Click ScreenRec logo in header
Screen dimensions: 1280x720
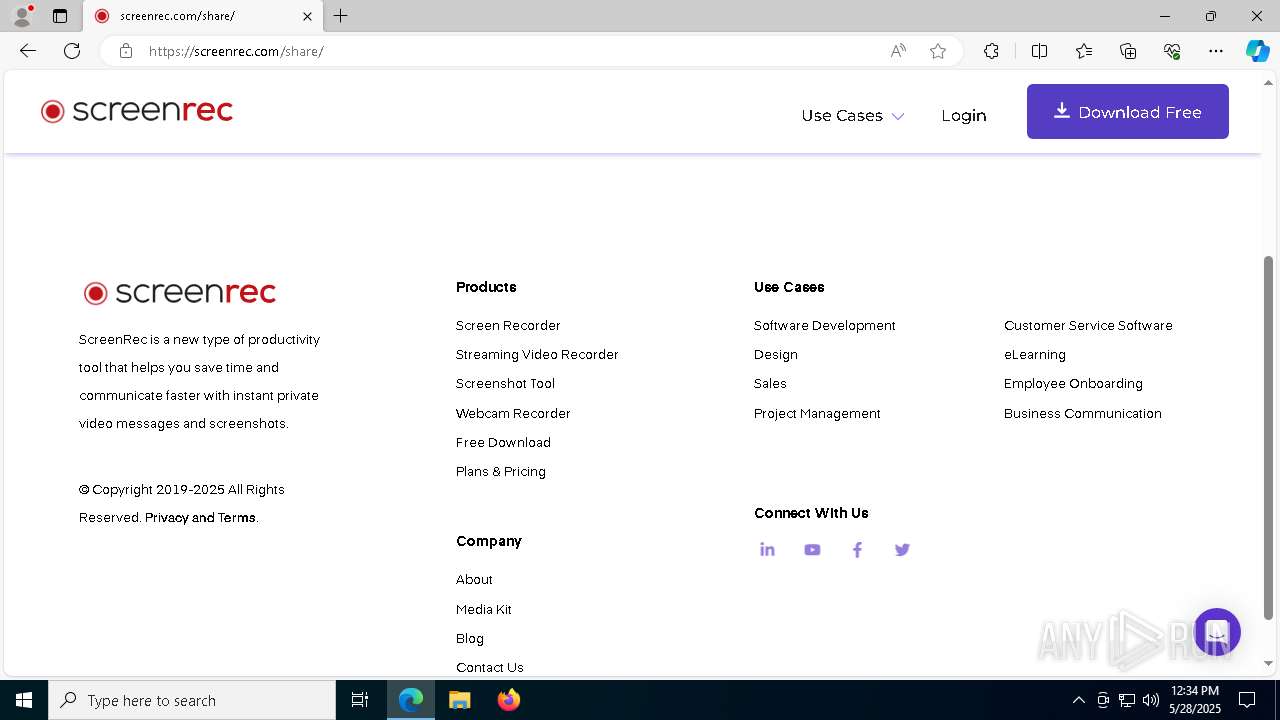click(x=137, y=111)
